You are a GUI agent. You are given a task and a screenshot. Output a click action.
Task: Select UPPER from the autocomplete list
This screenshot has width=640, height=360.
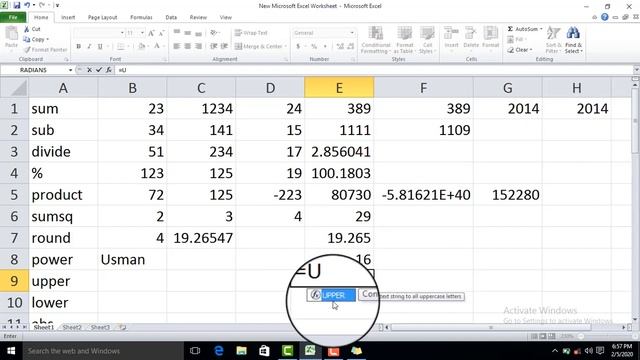click(x=332, y=295)
